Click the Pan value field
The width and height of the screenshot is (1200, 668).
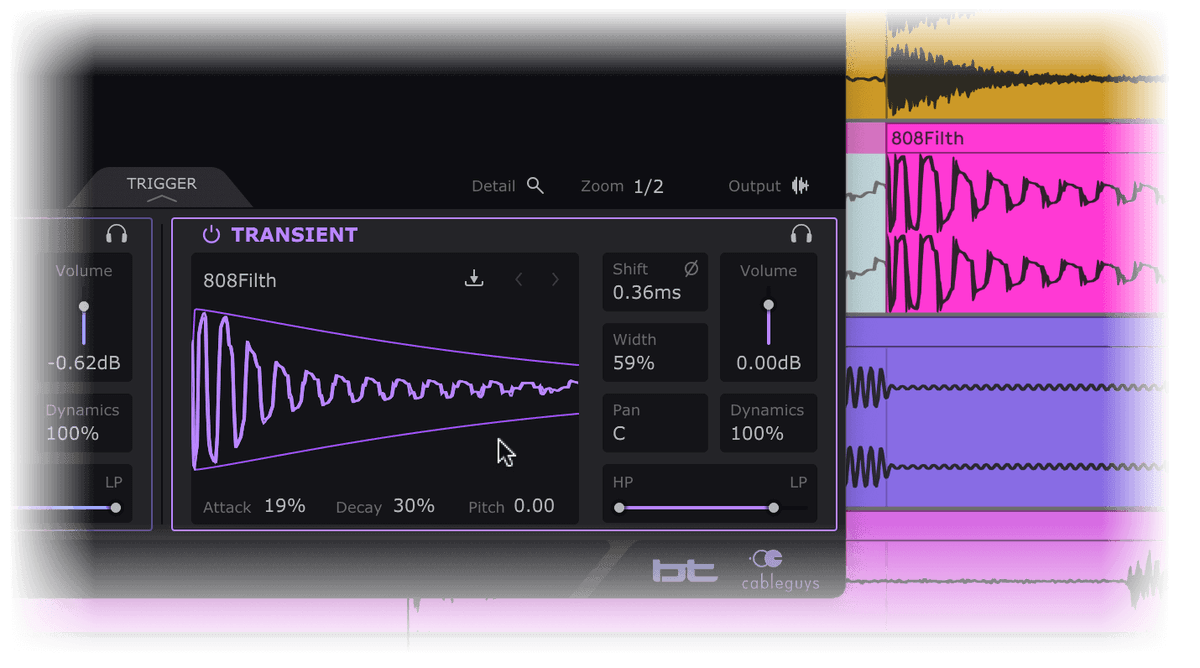click(x=655, y=423)
